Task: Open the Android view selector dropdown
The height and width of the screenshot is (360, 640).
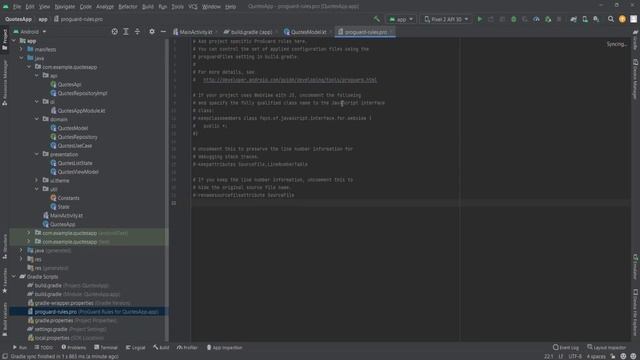Action: (29, 31)
